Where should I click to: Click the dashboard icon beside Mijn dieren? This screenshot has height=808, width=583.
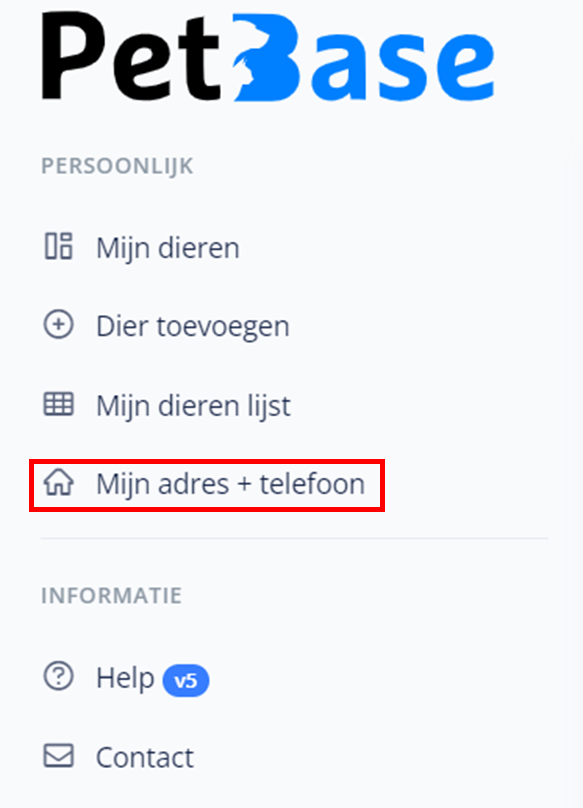coord(58,246)
